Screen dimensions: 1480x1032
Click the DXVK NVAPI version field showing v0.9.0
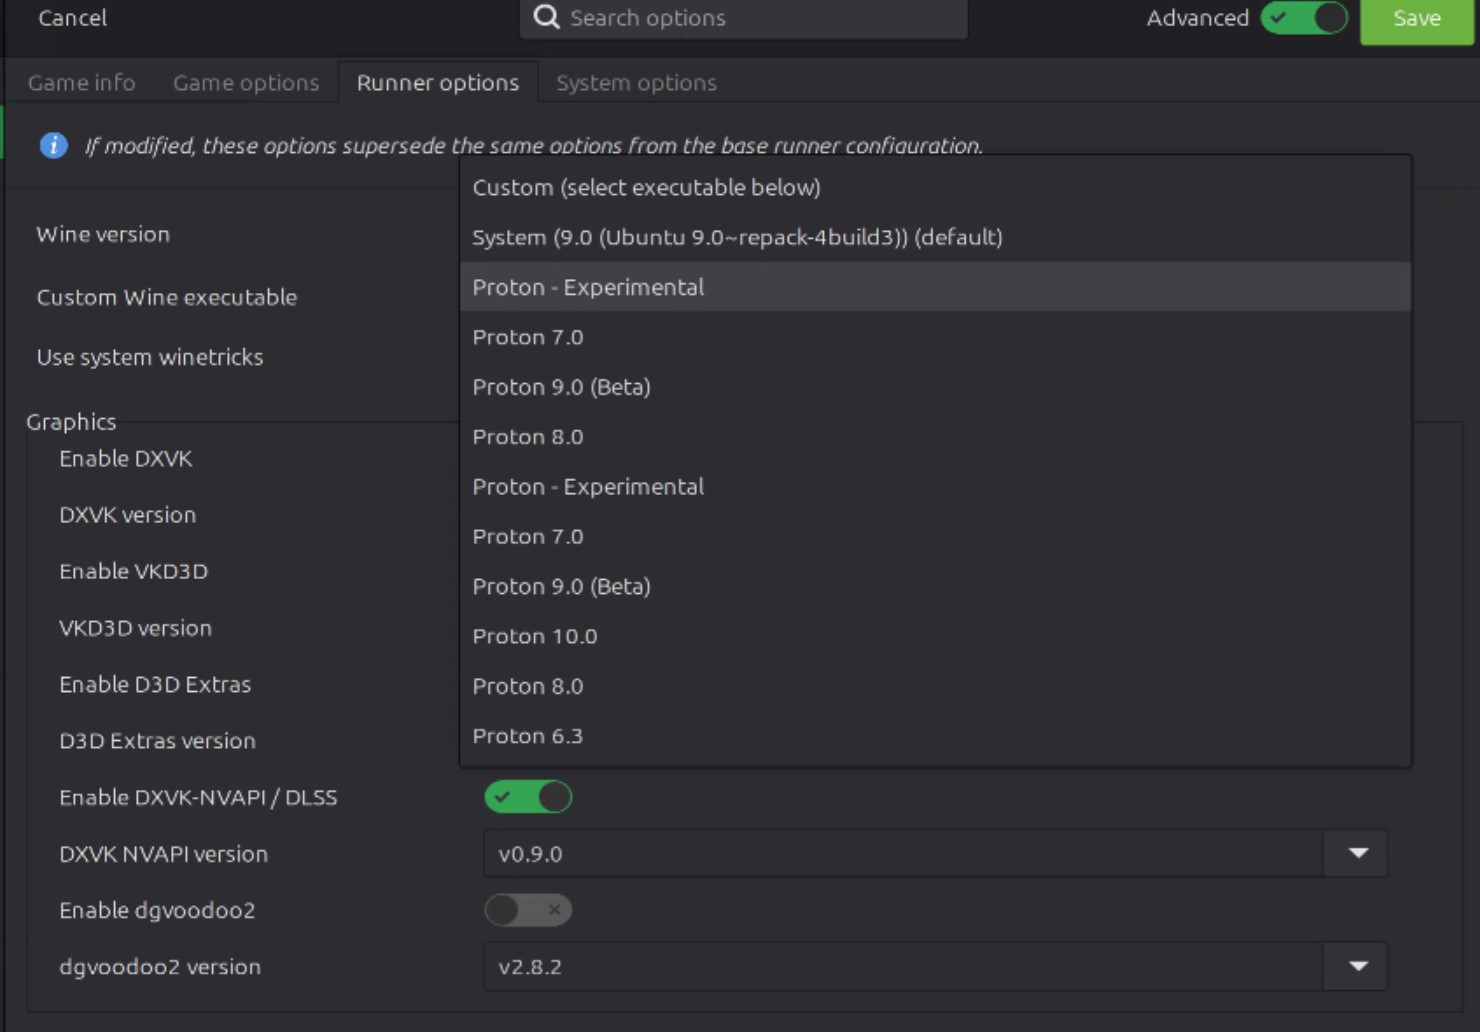pyautogui.click(x=903, y=853)
